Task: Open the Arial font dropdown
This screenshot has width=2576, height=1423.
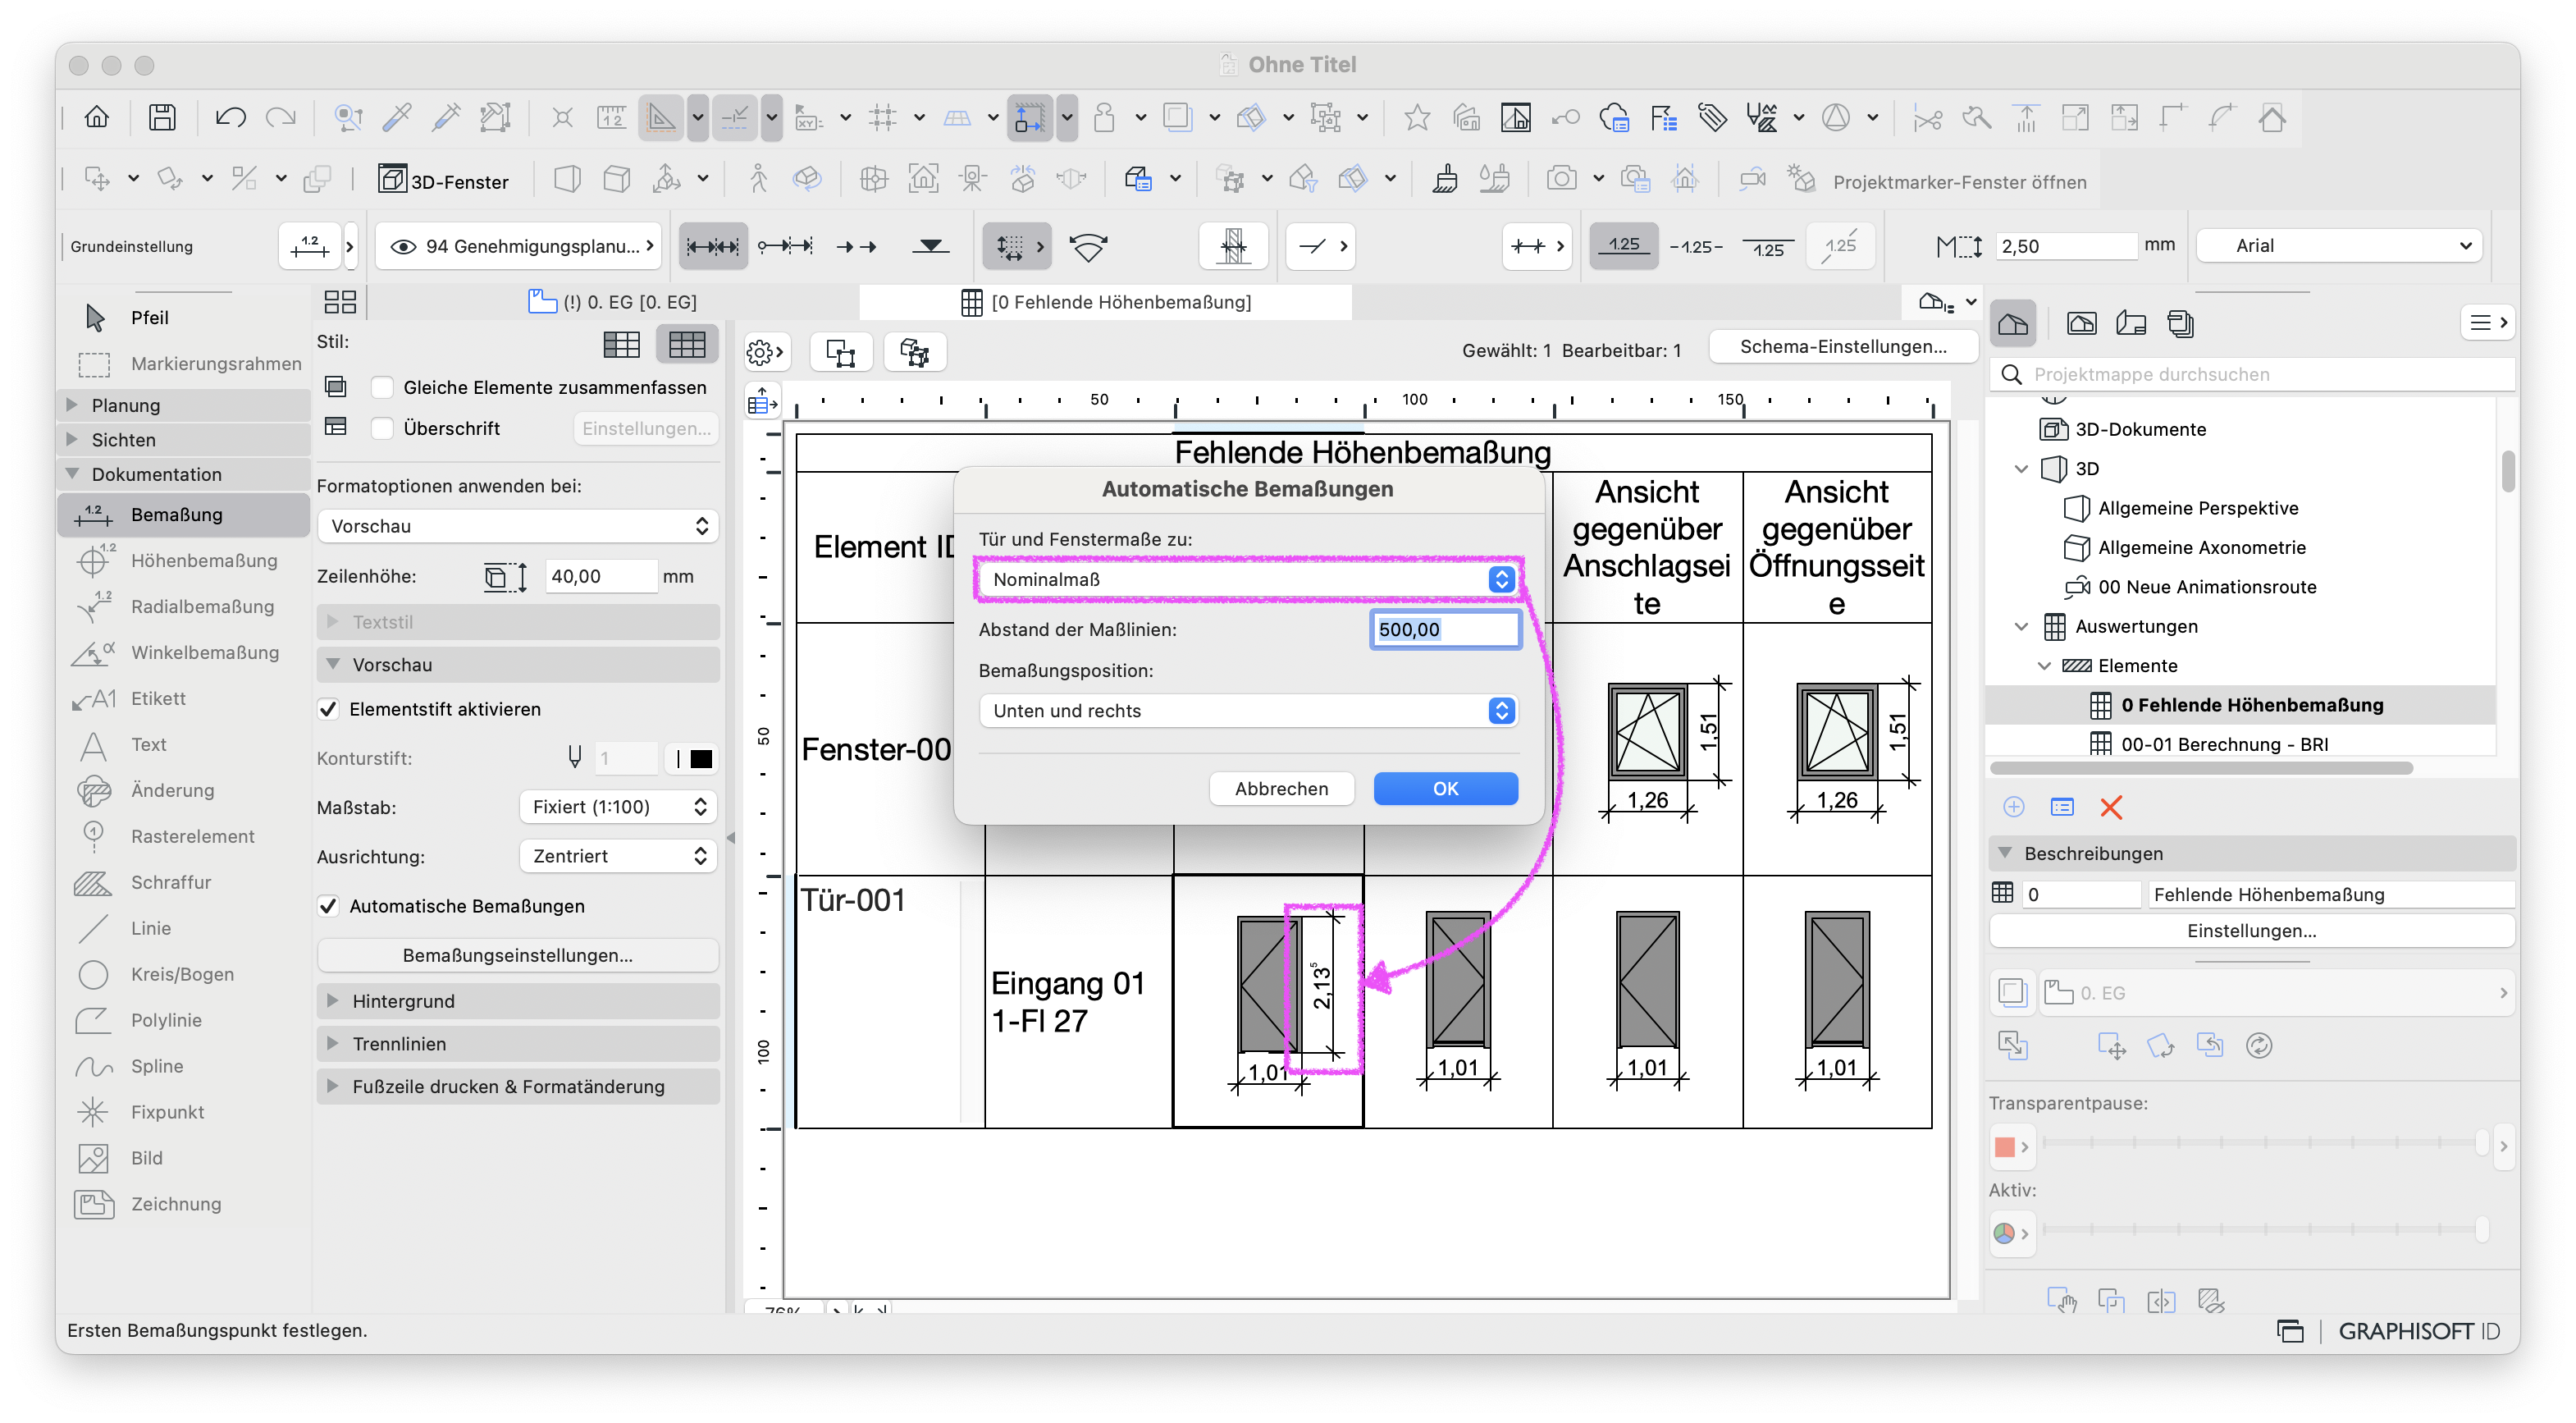Action: [x=2340, y=246]
